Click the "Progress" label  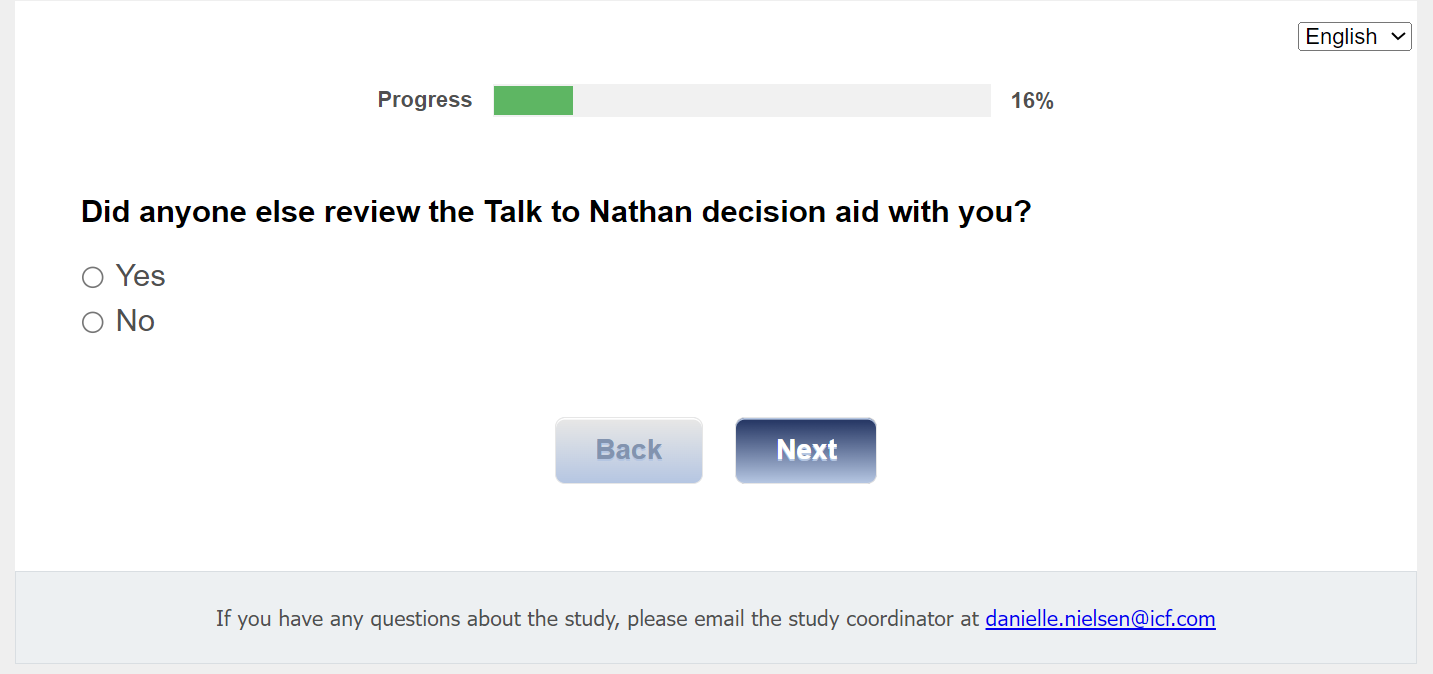pos(424,100)
